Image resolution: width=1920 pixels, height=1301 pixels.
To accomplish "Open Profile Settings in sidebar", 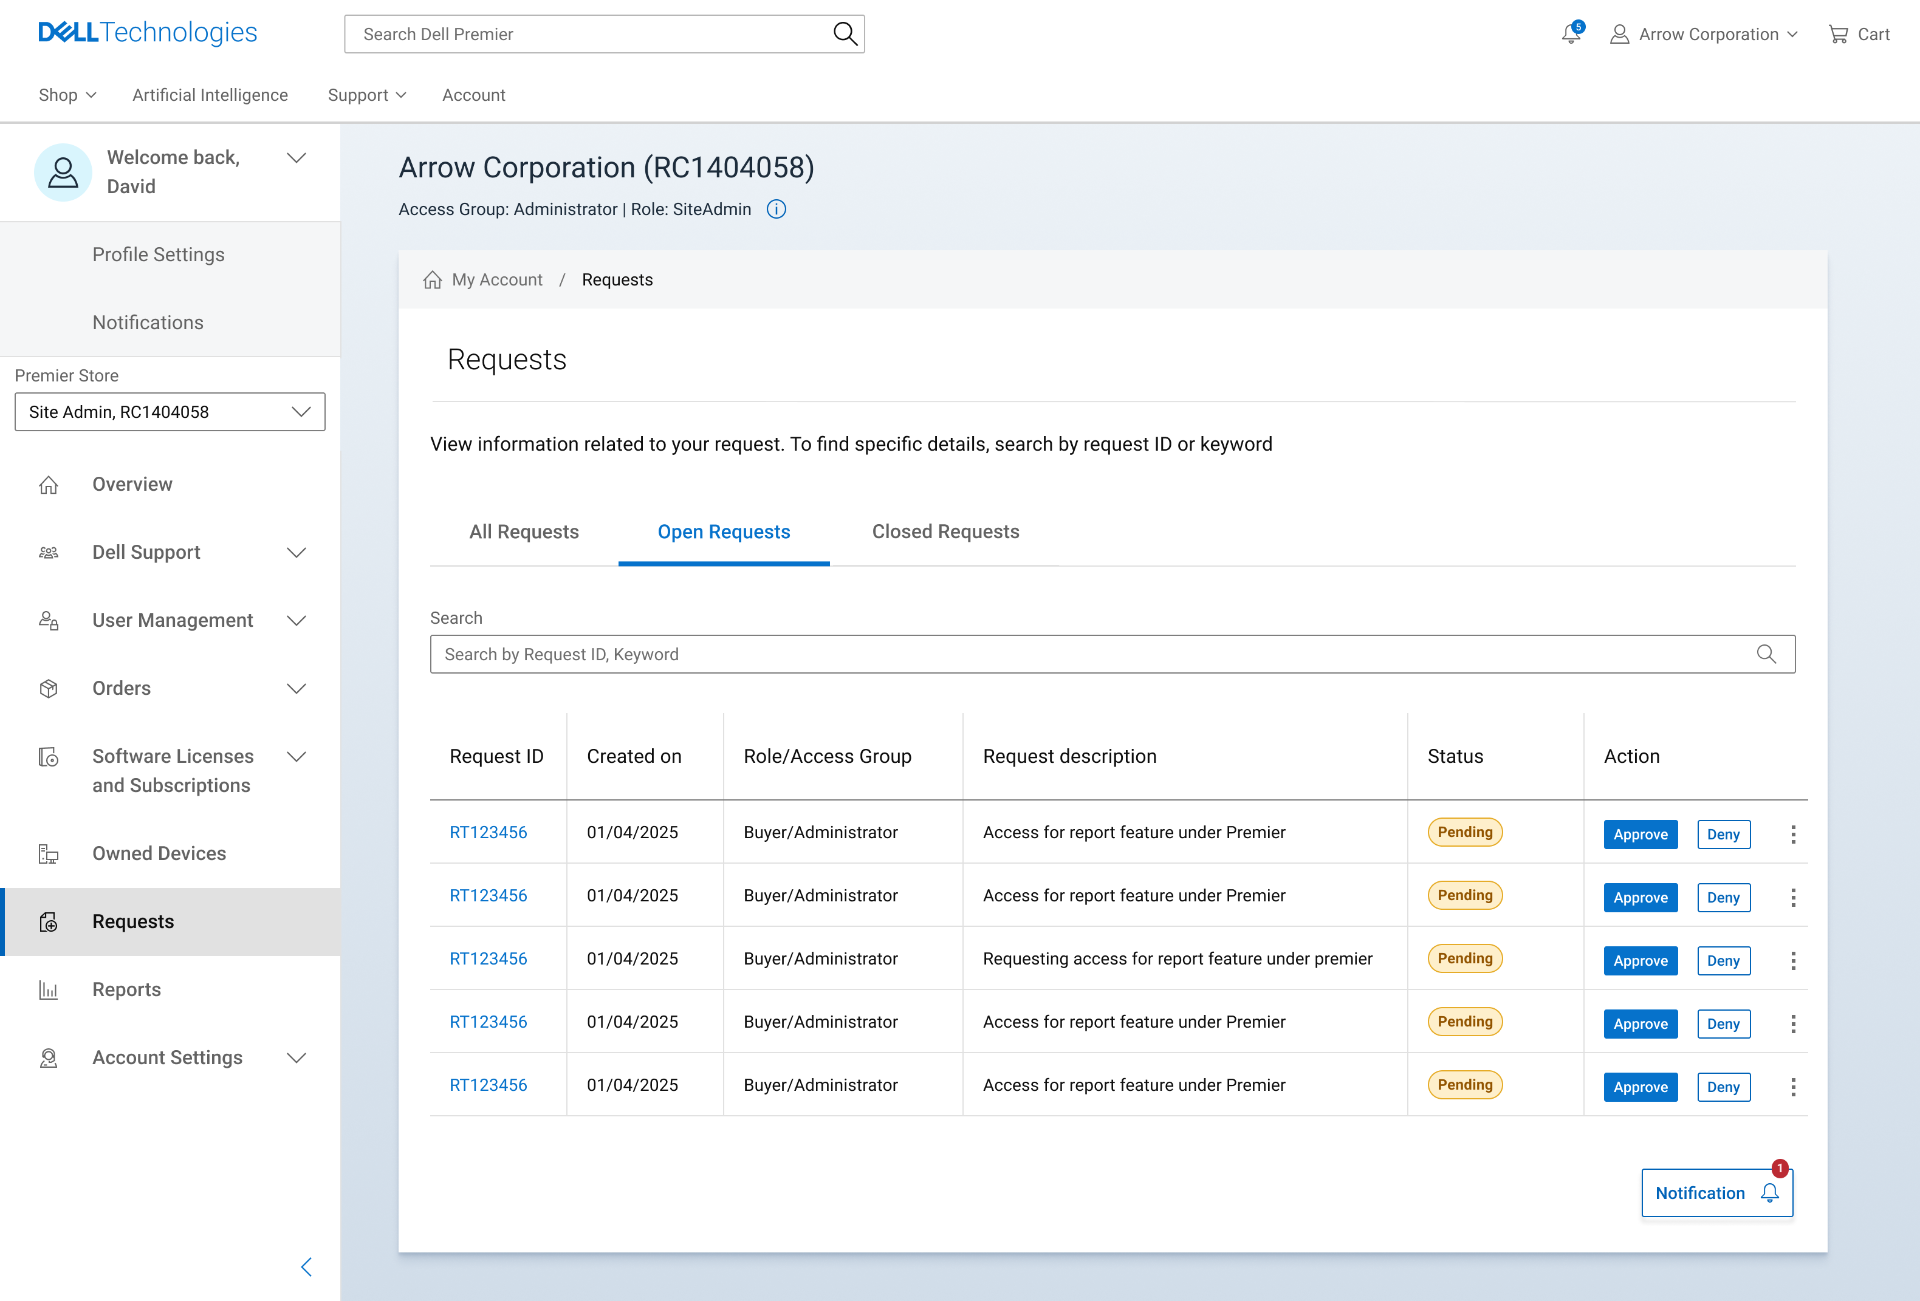I will pyautogui.click(x=158, y=255).
